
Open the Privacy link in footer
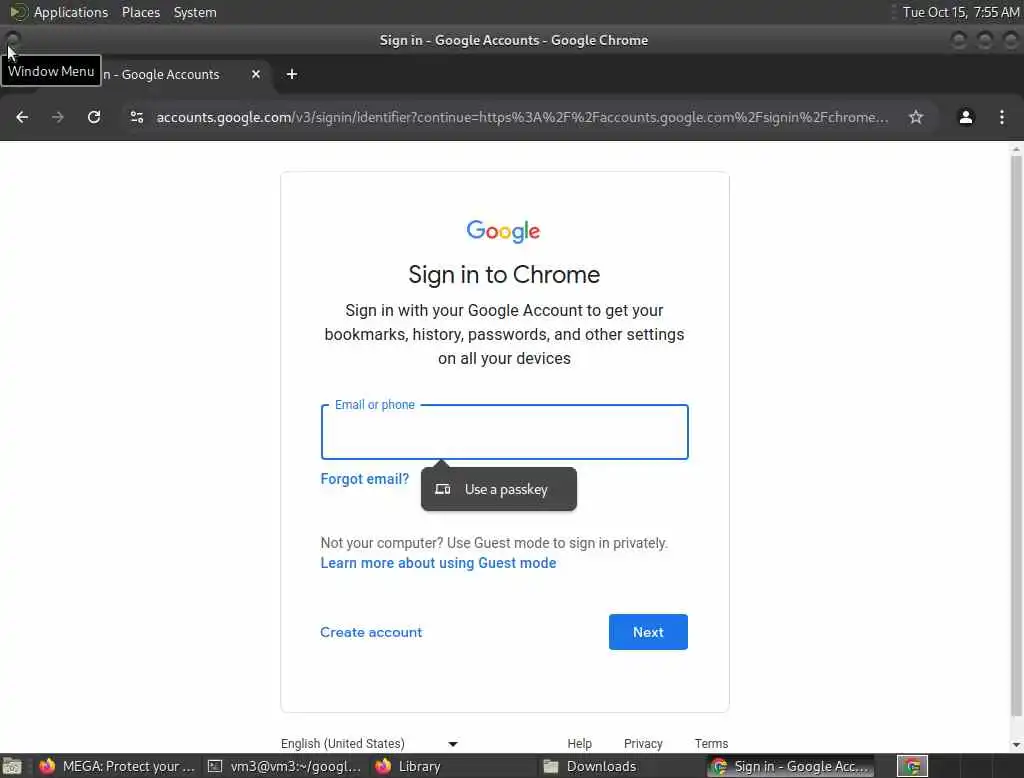pyautogui.click(x=643, y=743)
